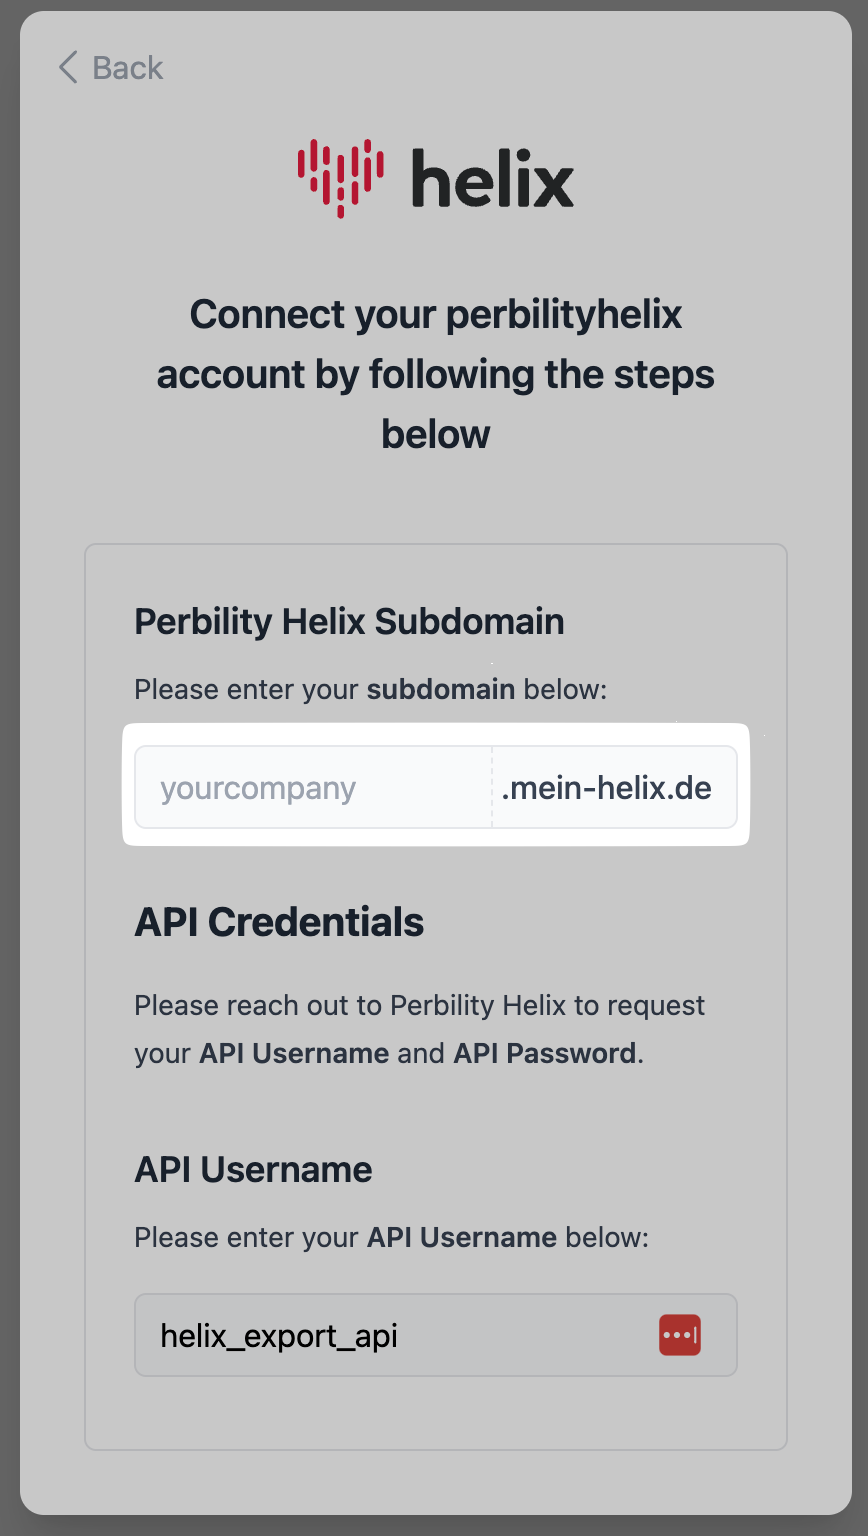Screen dimensions: 868x1536
Task: Focus the yourcompany subdomain input field
Action: (312, 788)
